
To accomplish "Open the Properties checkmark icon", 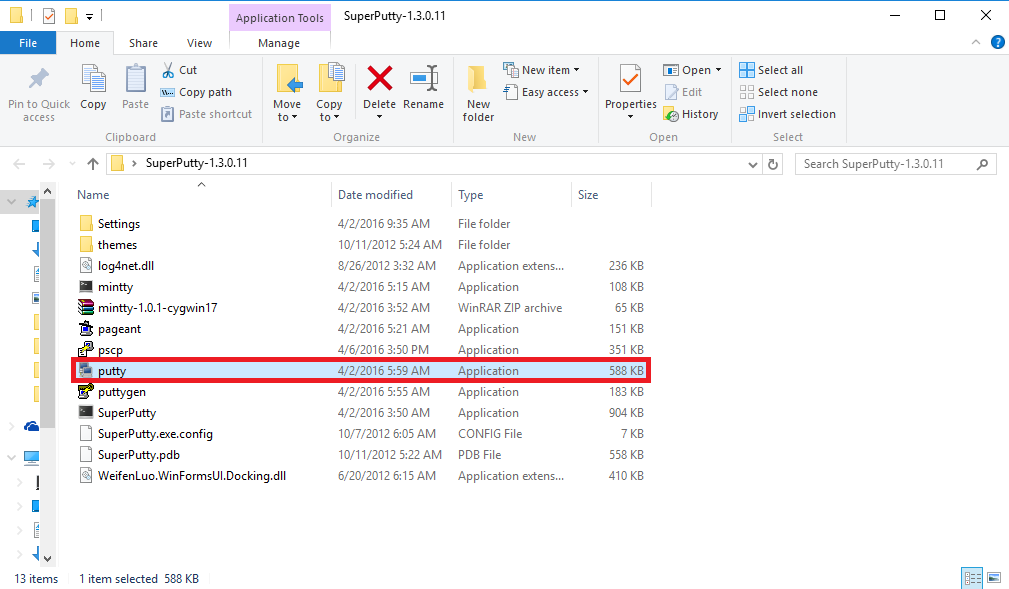I will tap(630, 79).
